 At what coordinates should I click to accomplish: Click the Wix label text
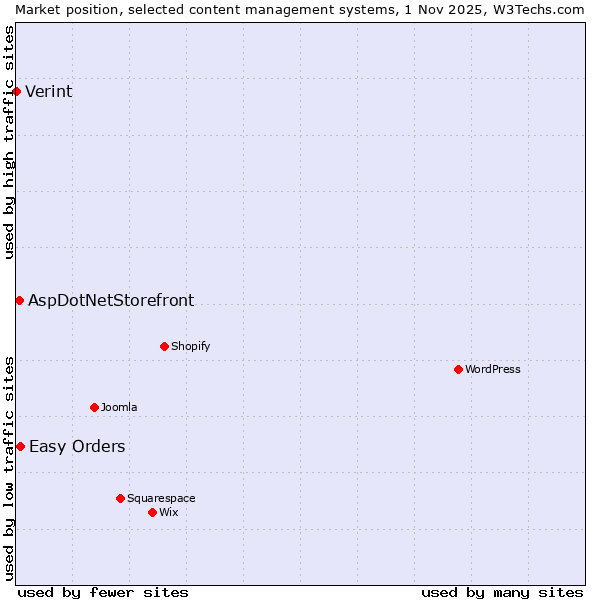pyautogui.click(x=168, y=512)
